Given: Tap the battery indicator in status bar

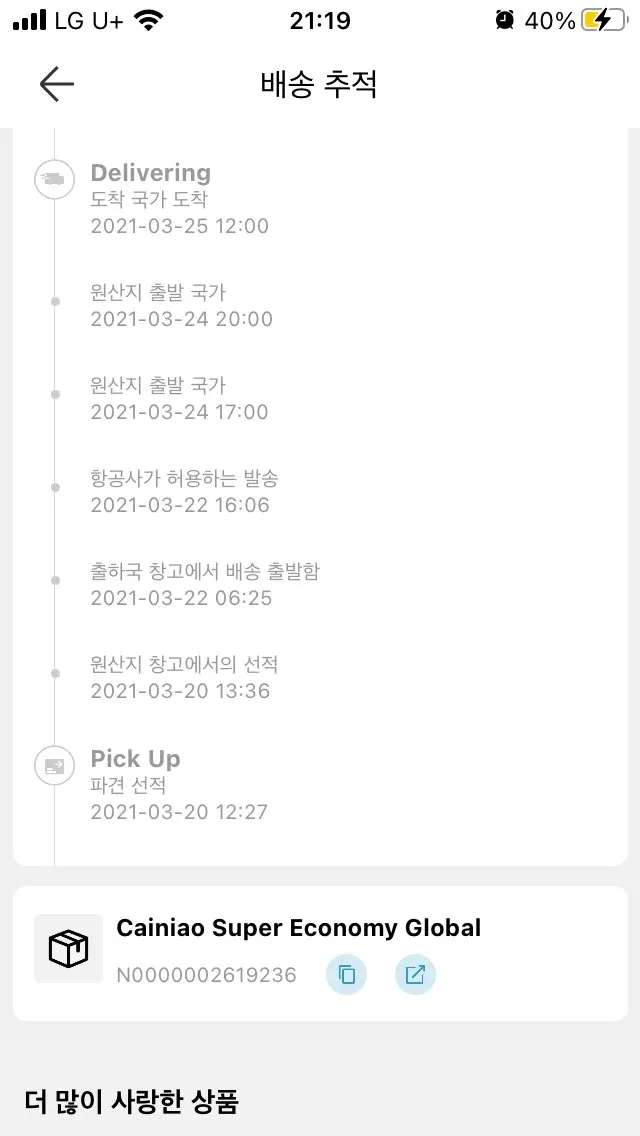Looking at the screenshot, I should 606,20.
